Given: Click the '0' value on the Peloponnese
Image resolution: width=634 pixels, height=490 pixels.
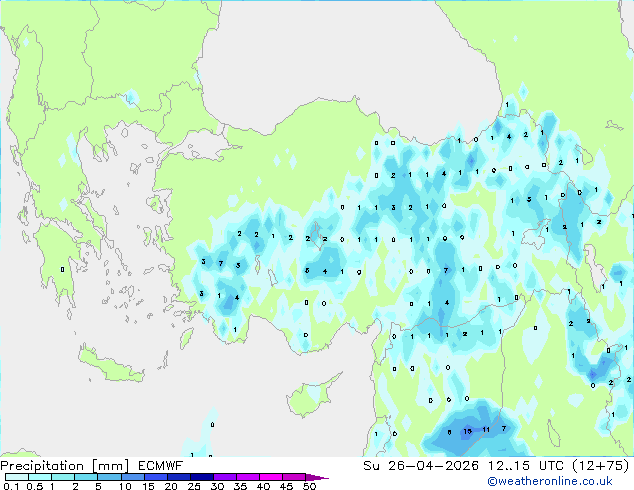Looking at the screenshot, I should [62, 269].
